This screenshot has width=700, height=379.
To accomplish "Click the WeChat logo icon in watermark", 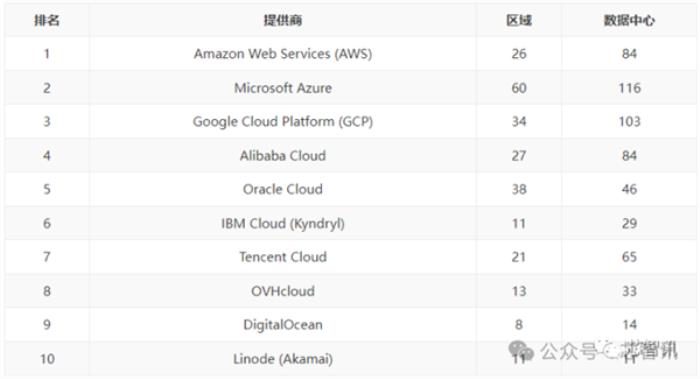I will pyautogui.click(x=521, y=350).
